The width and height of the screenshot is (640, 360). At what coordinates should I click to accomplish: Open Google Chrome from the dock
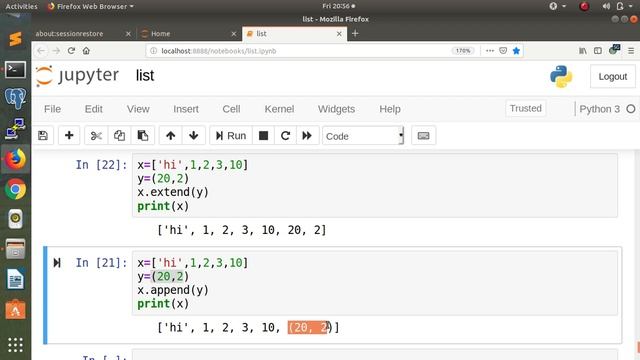coord(15,189)
